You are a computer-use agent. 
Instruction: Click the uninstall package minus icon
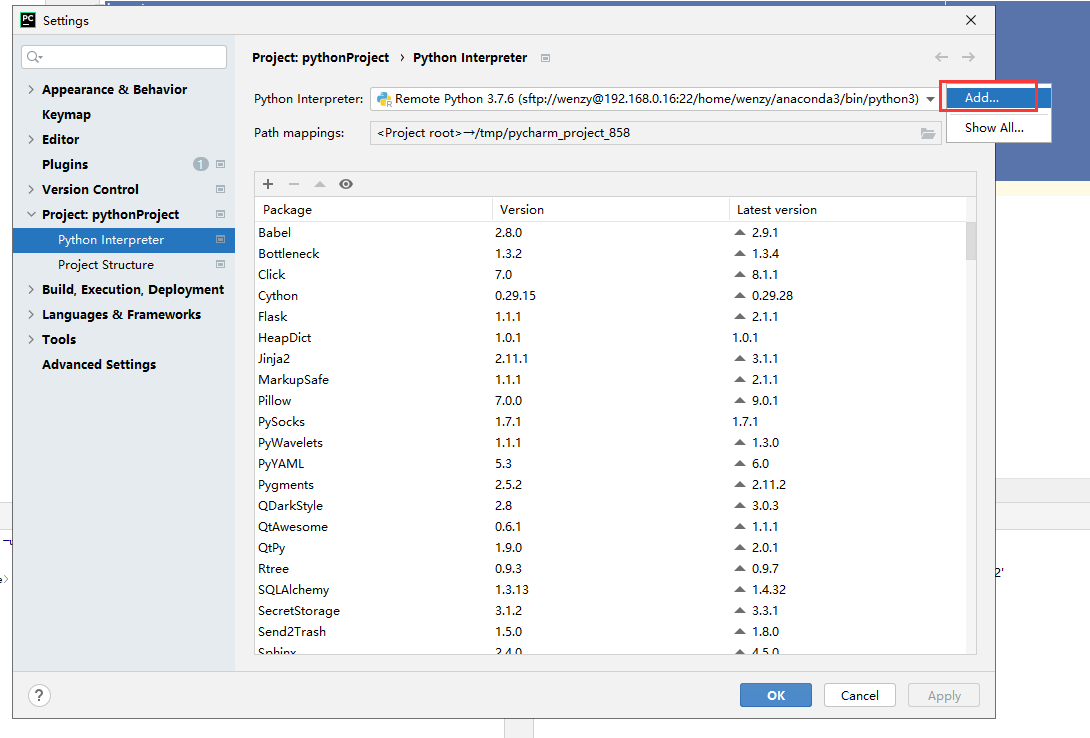[x=294, y=184]
